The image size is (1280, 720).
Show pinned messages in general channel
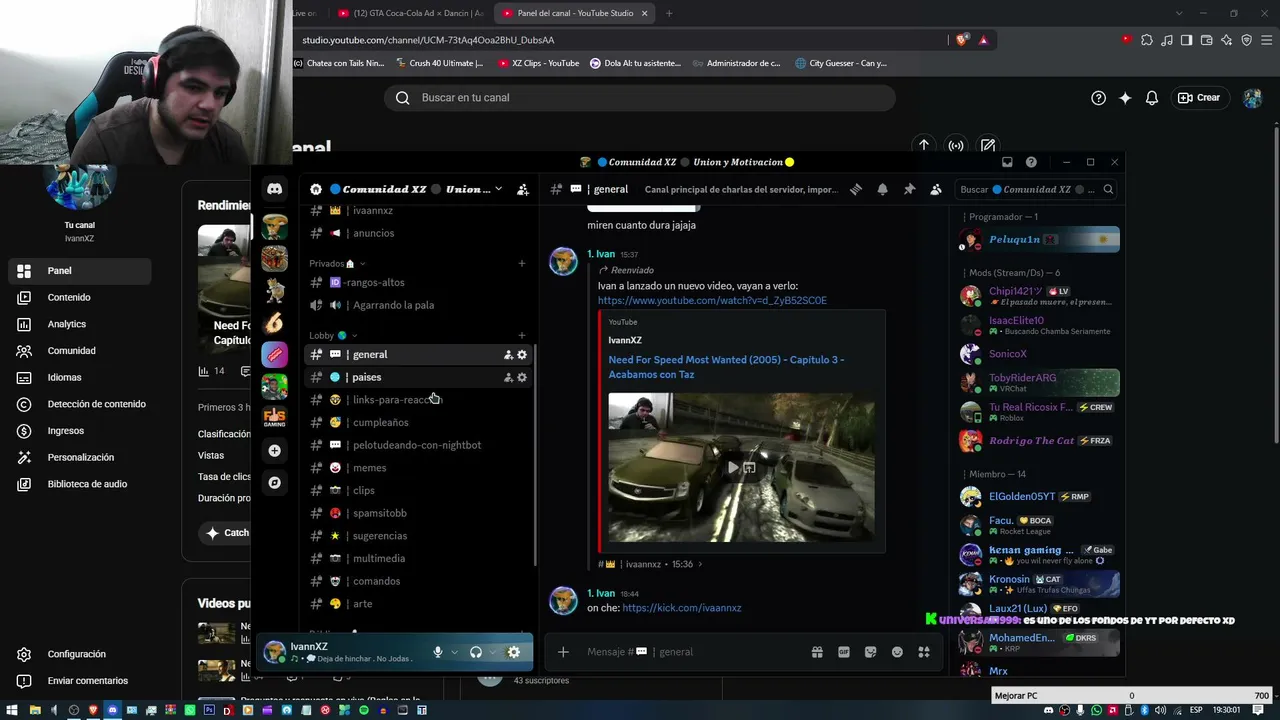(909, 189)
